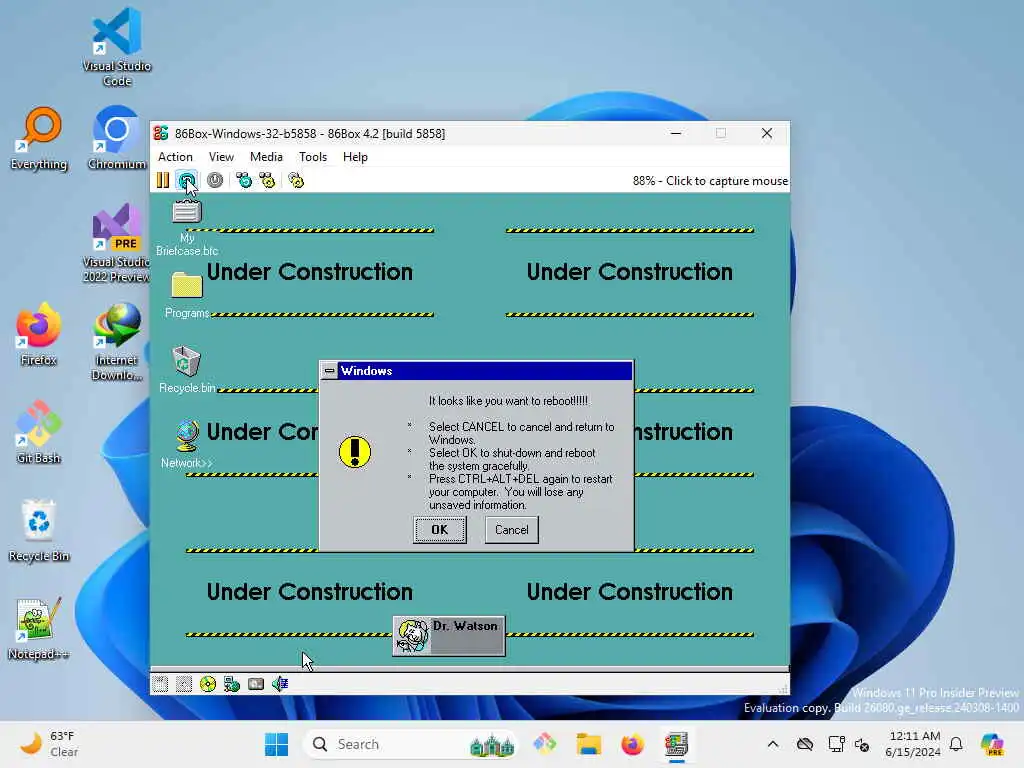
Task: Click the '88% - Click to capture mouse' text
Action: [710, 181]
